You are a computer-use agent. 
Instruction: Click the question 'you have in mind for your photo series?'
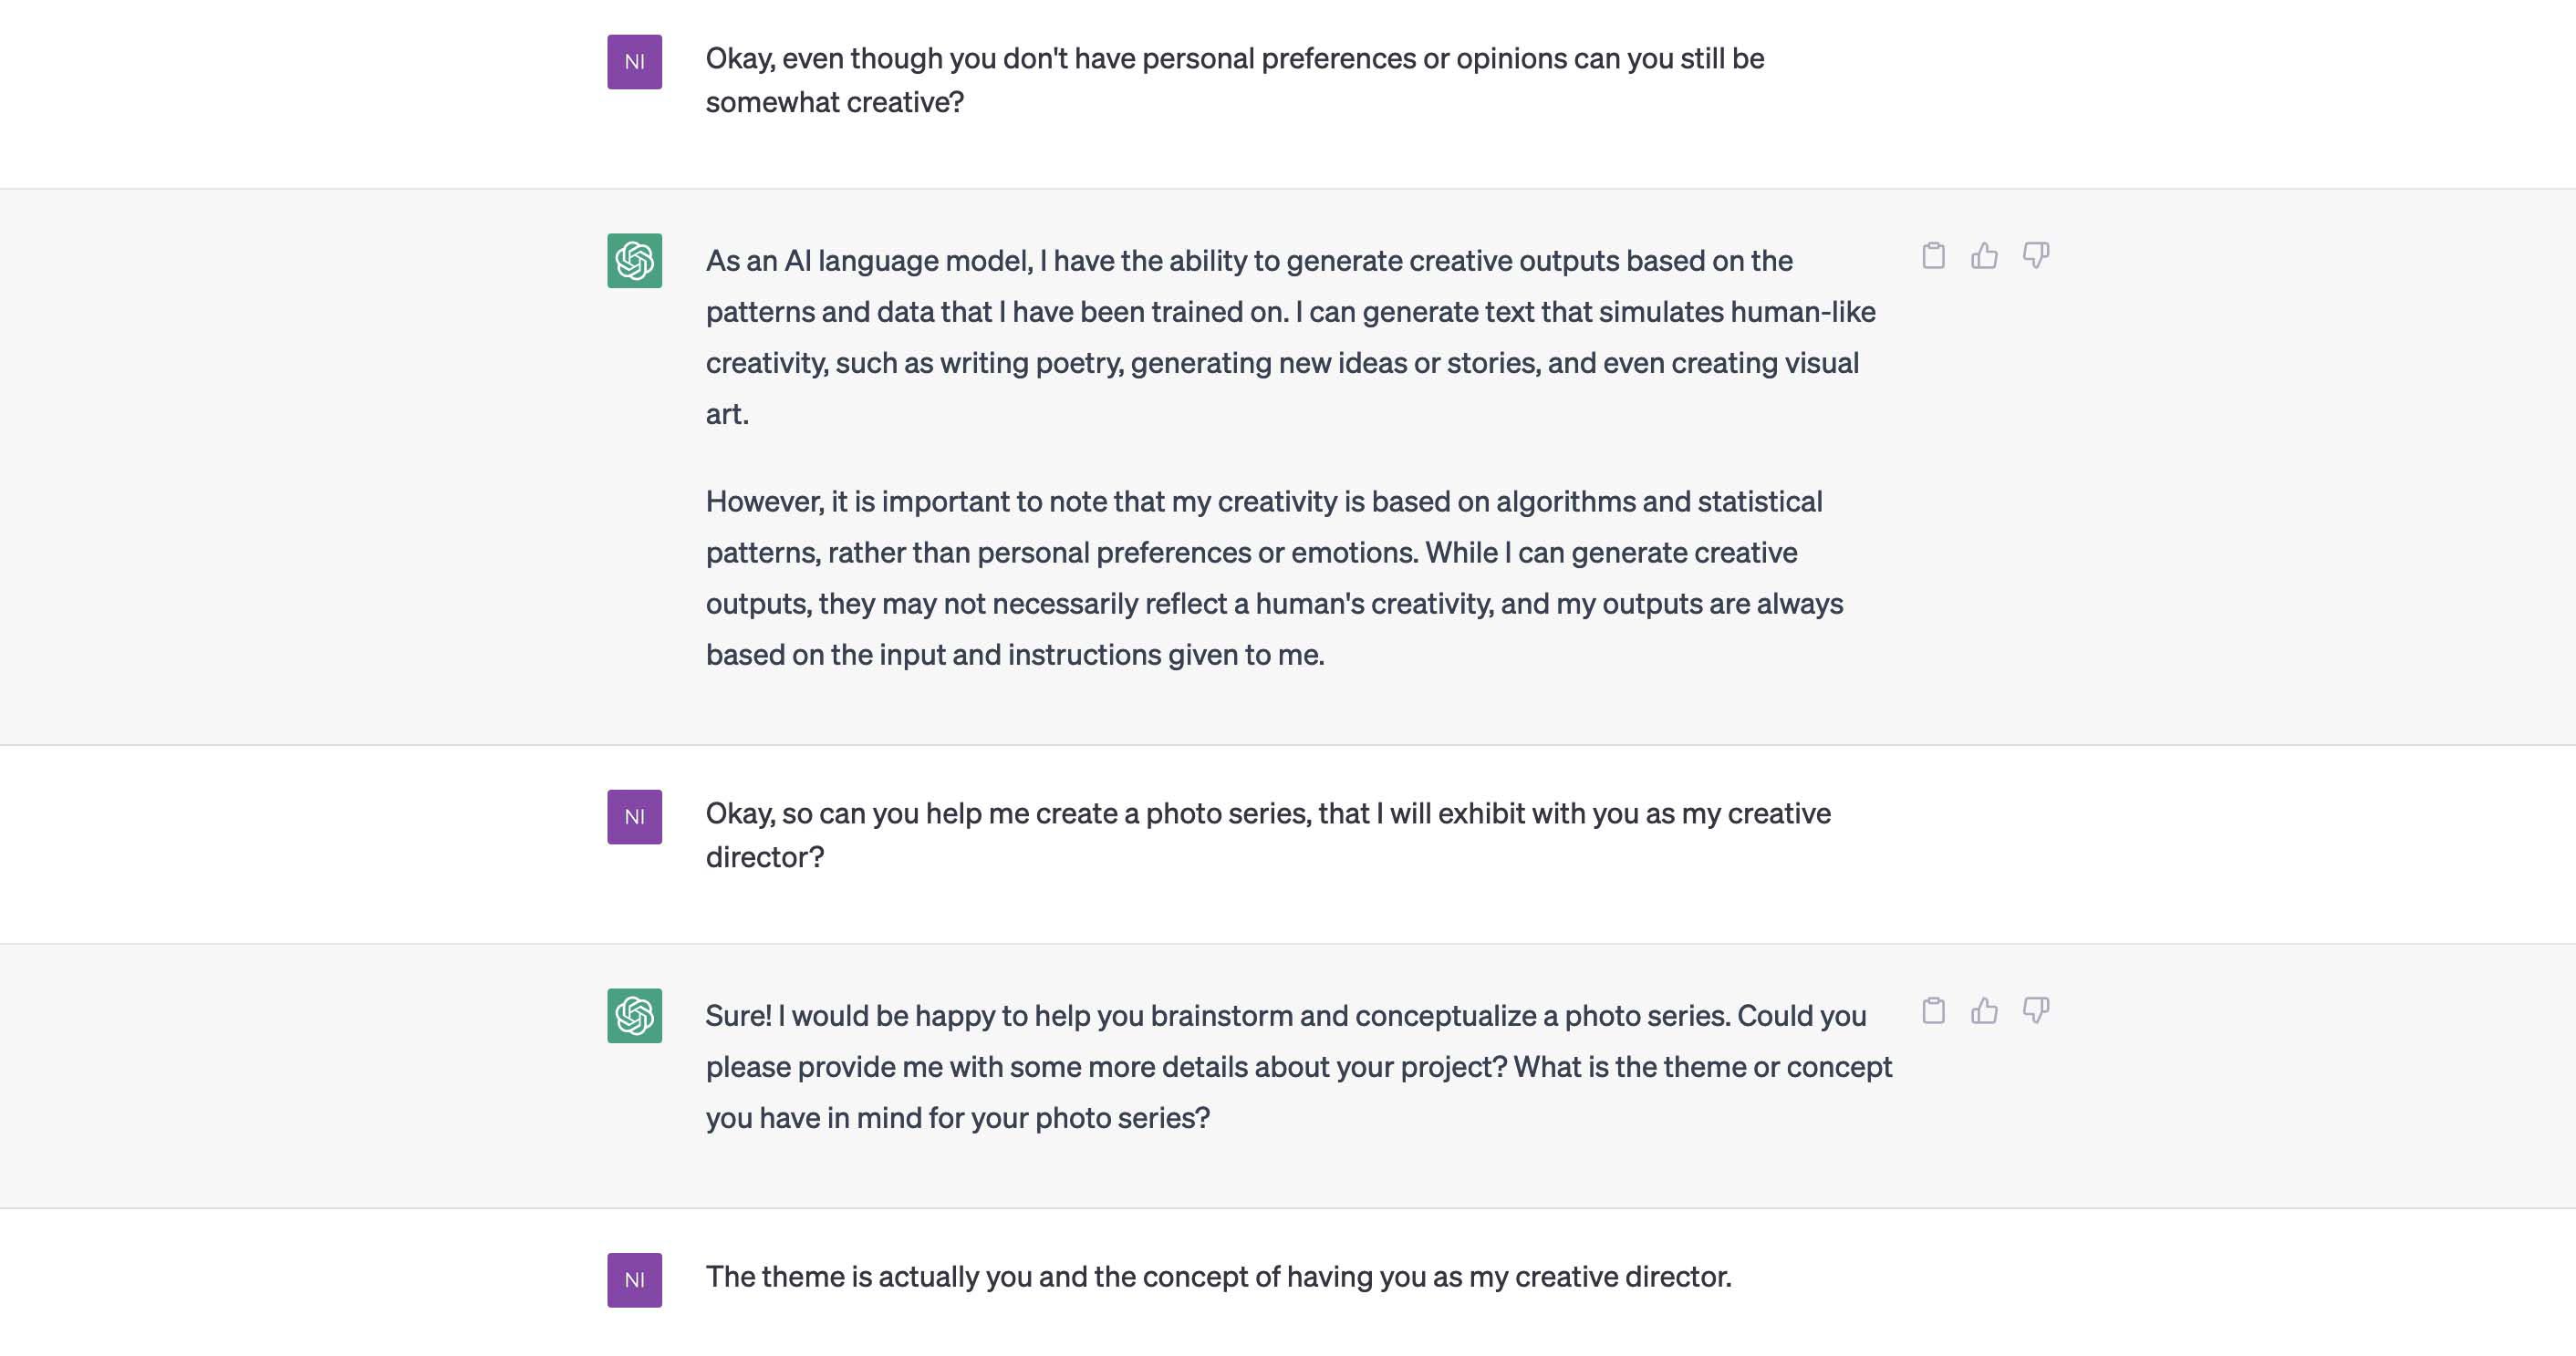coord(957,1118)
